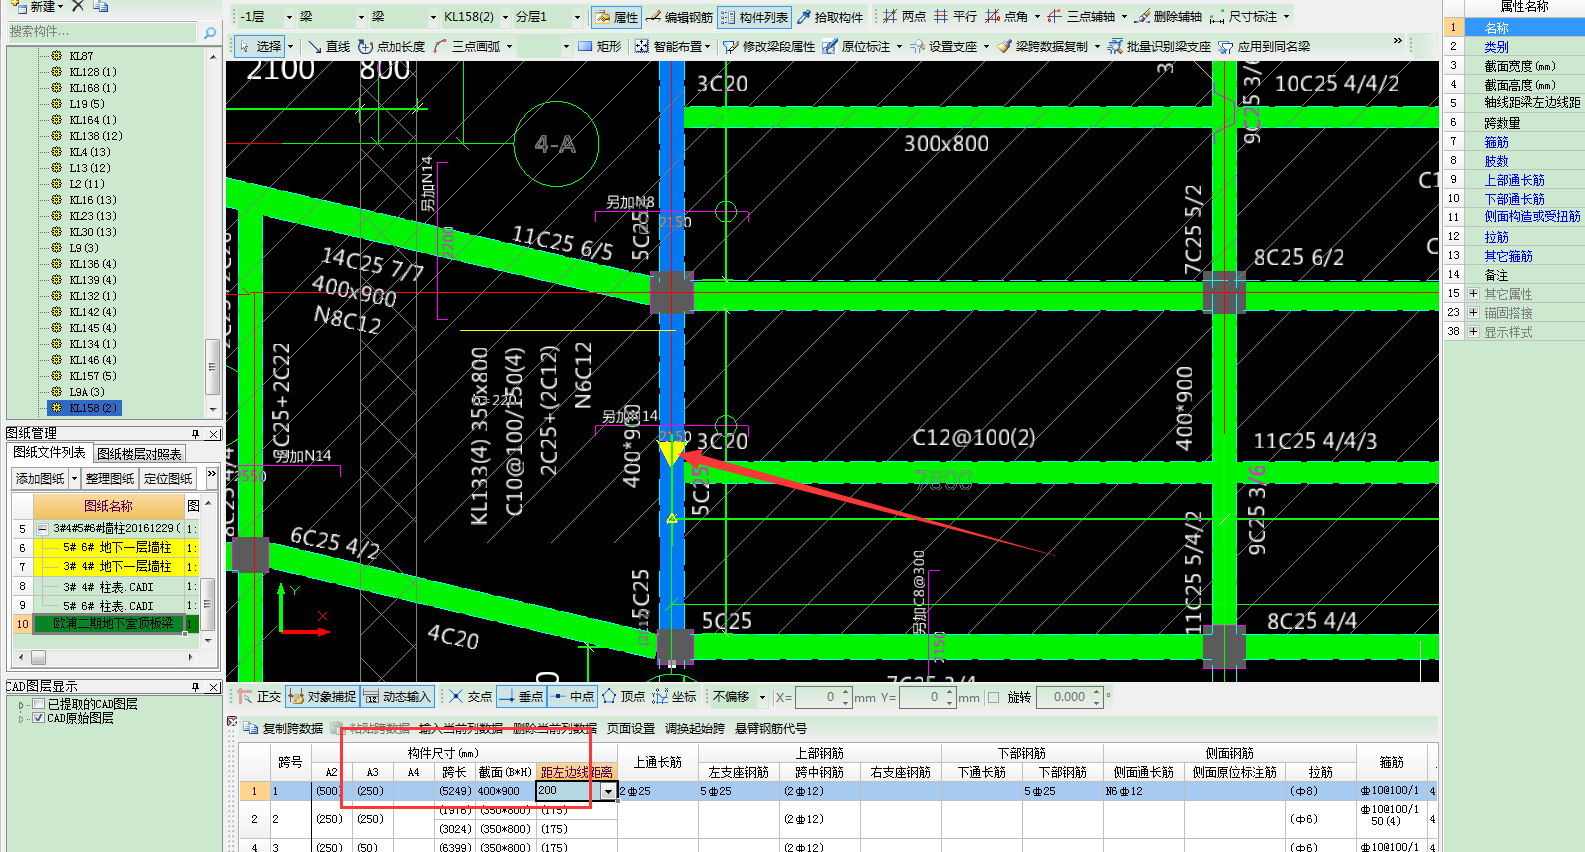Image resolution: width=1585 pixels, height=852 pixels.
Task: Collapse 3#4#5#6#墙柱 drawing node
Action: coord(42,529)
